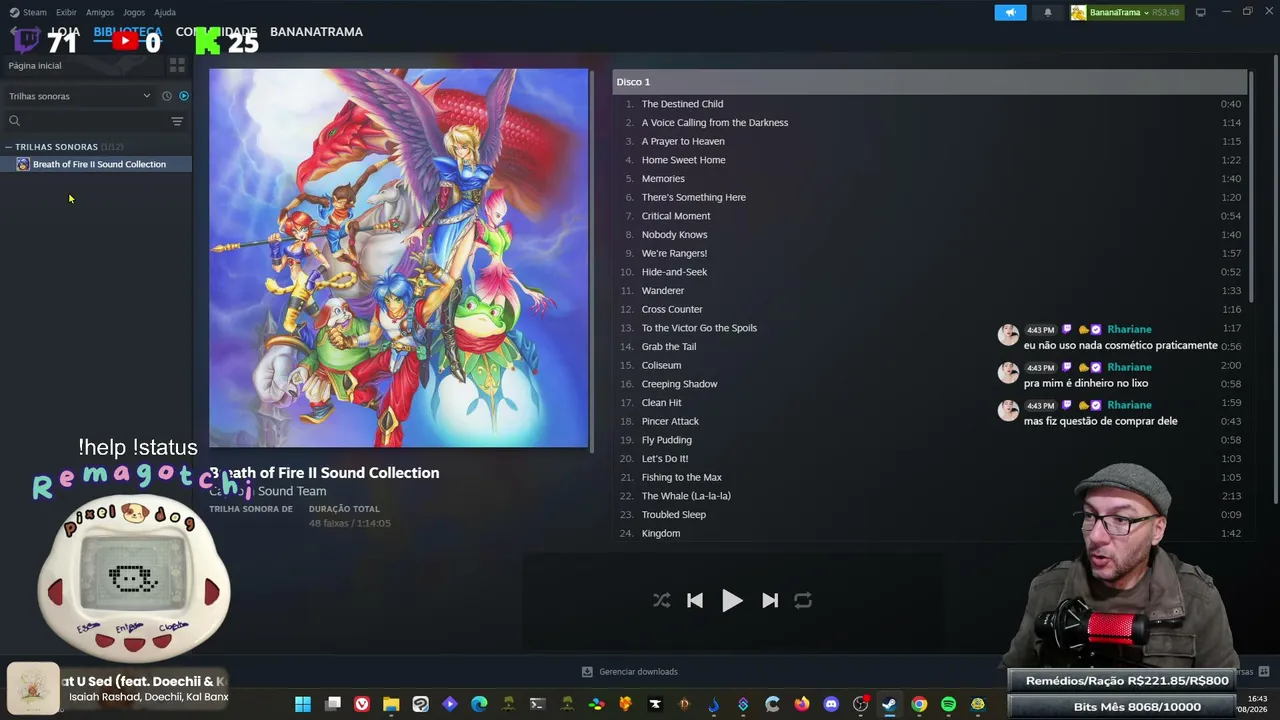Sort library by recent activity clock icon
Viewport: 1280px width, 720px height.
(167, 96)
